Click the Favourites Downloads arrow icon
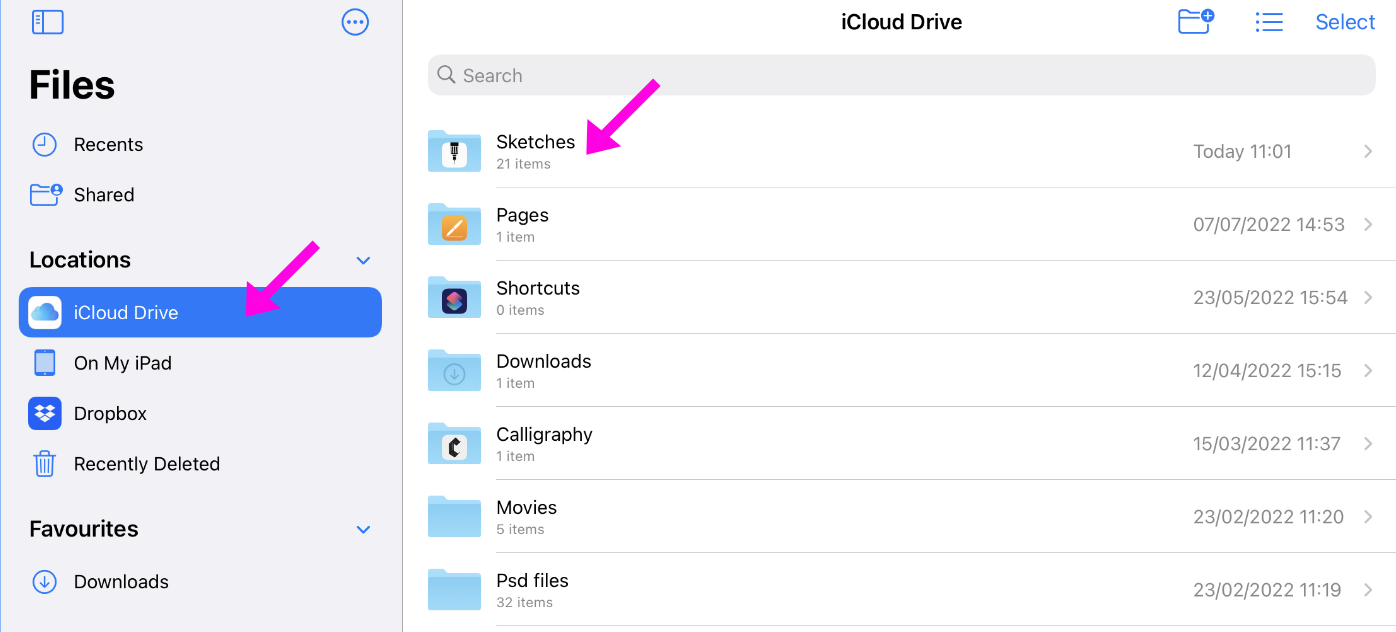Viewport: 1396px width, 632px height. tap(44, 581)
